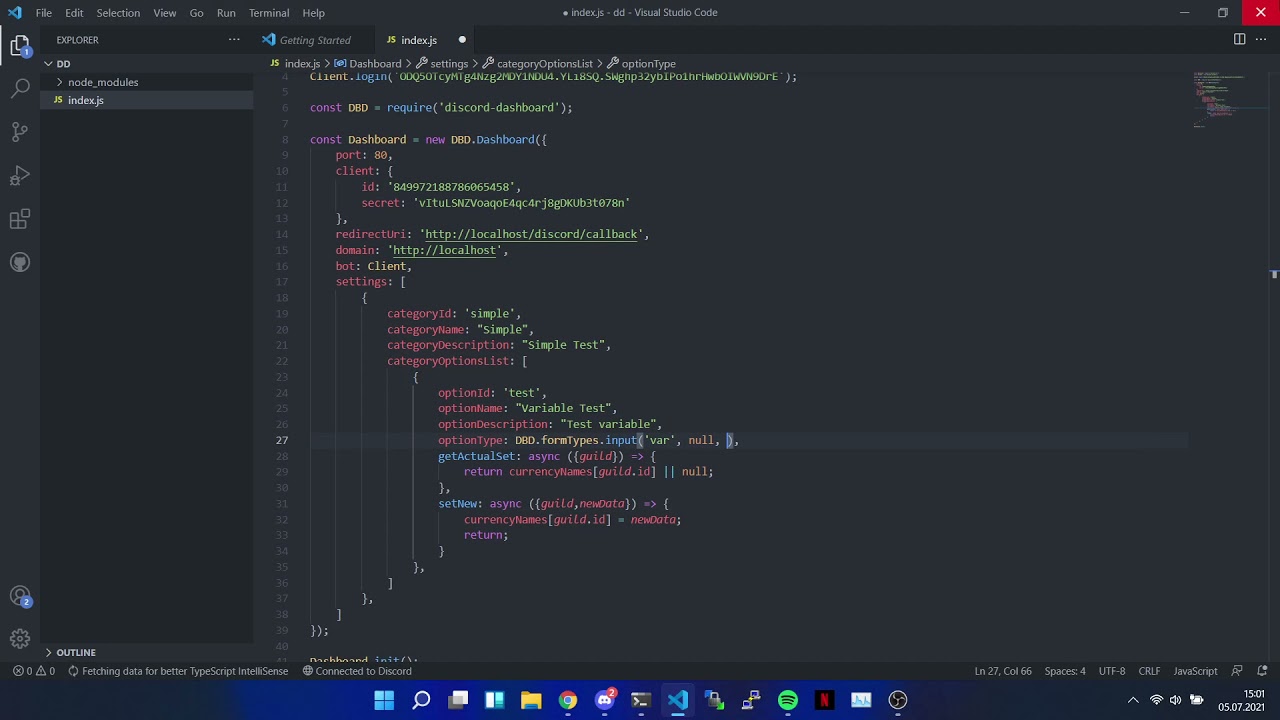The width and height of the screenshot is (1280, 720).
Task: Open Google Chrome from taskbar
Action: 568,700
